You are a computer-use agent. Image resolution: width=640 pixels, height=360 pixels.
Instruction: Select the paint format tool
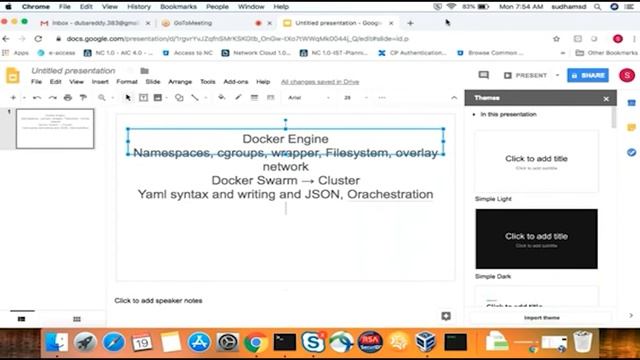click(83, 98)
